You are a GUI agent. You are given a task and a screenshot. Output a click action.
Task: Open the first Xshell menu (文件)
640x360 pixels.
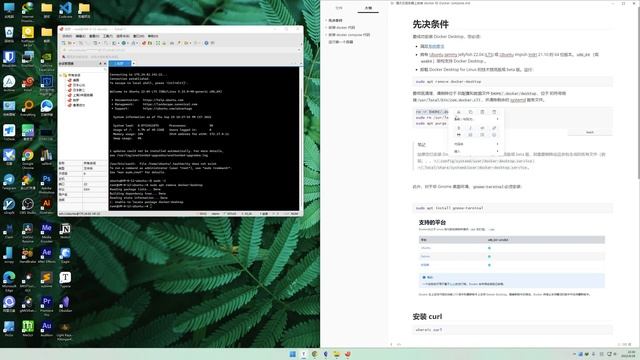[67, 36]
